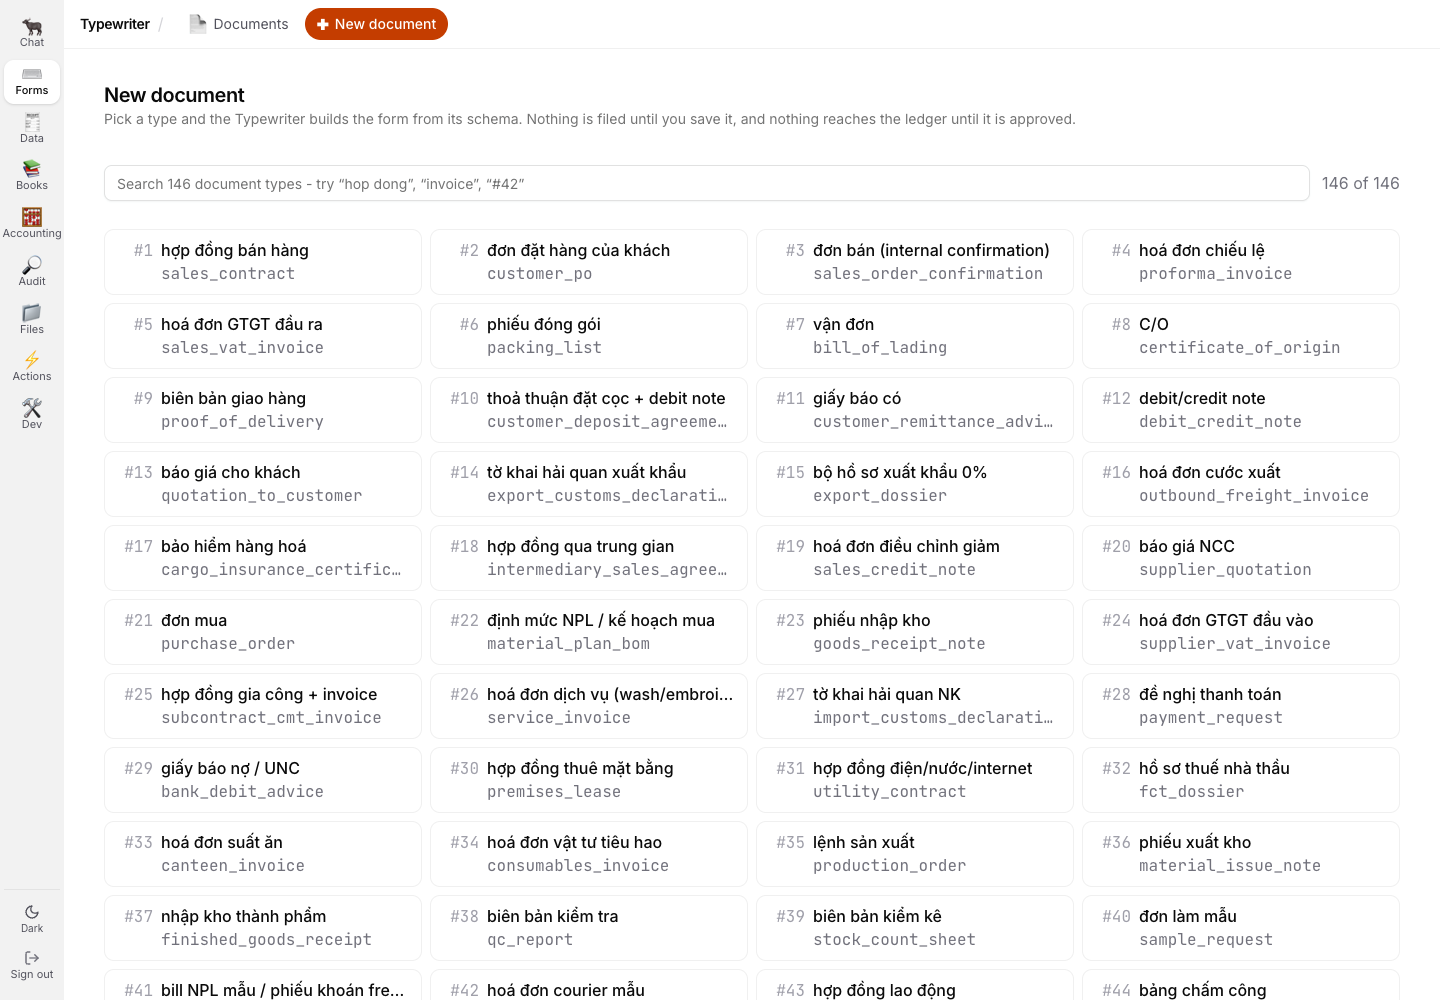Click the Documents breadcrumb link
Screen dimensions: 1440x1000
pyautogui.click(x=239, y=24)
